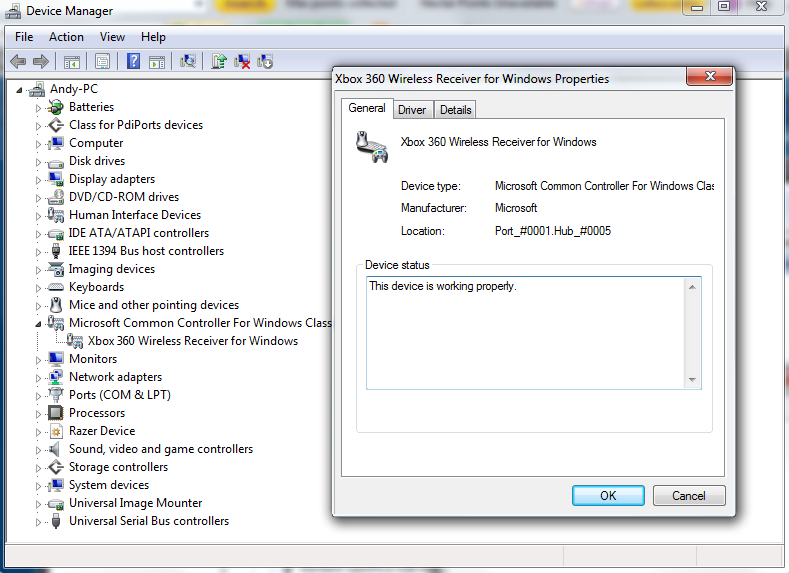
Task: Click the Disable device toolbar icon
Action: click(265, 62)
